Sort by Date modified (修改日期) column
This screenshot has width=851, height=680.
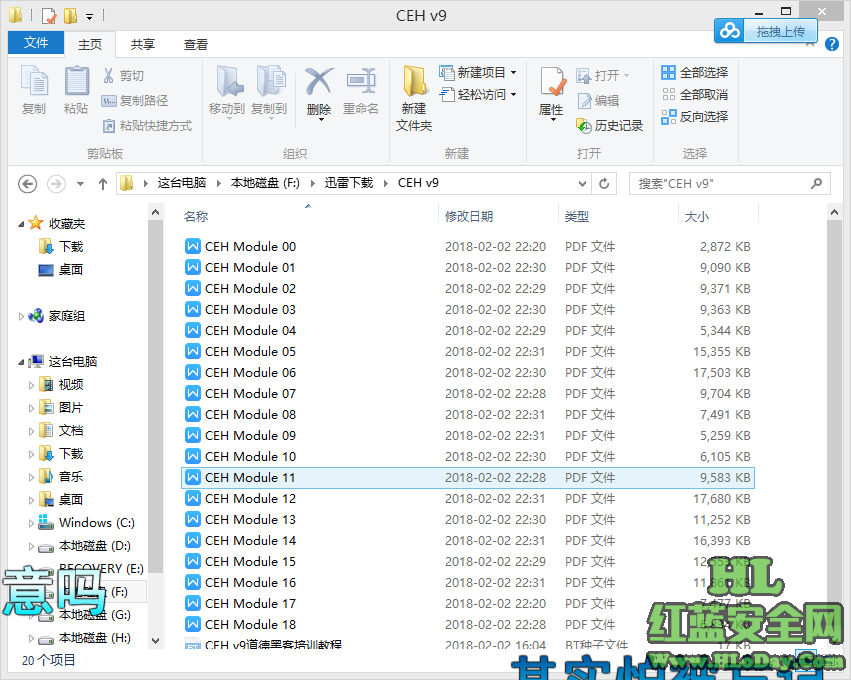click(x=469, y=217)
